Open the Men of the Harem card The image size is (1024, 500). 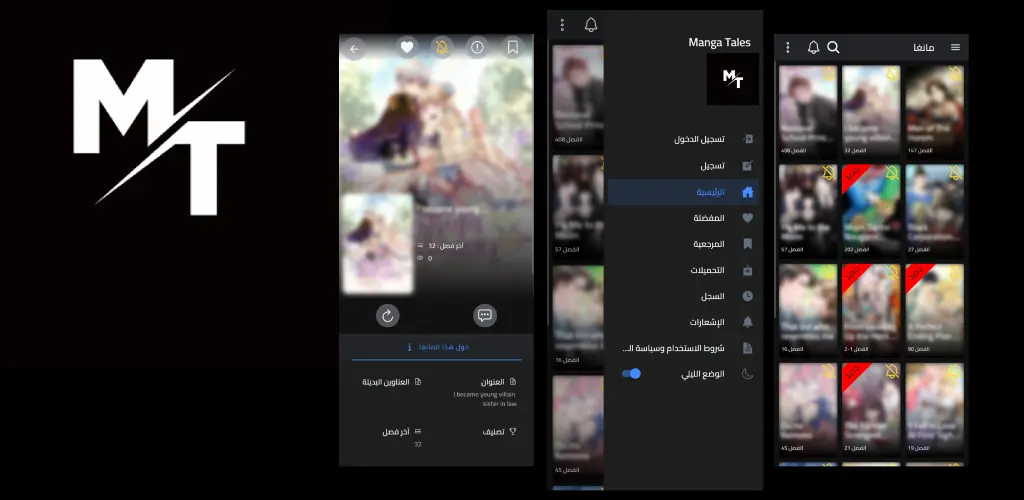935,111
